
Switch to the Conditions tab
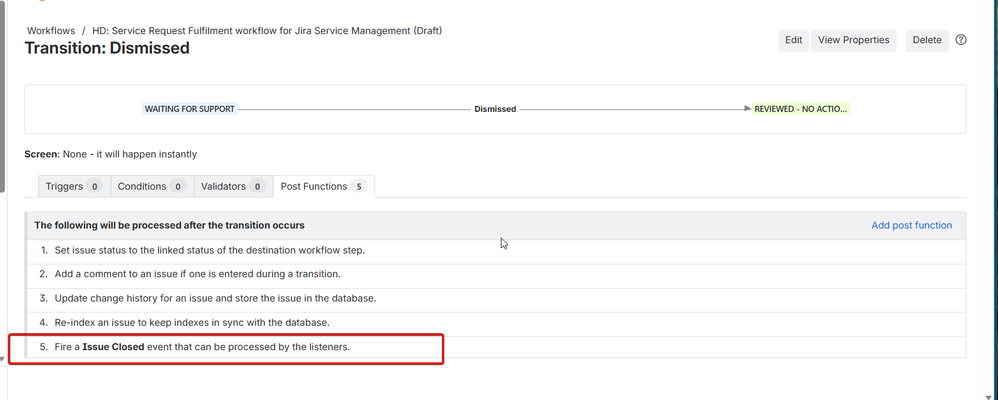click(151, 187)
